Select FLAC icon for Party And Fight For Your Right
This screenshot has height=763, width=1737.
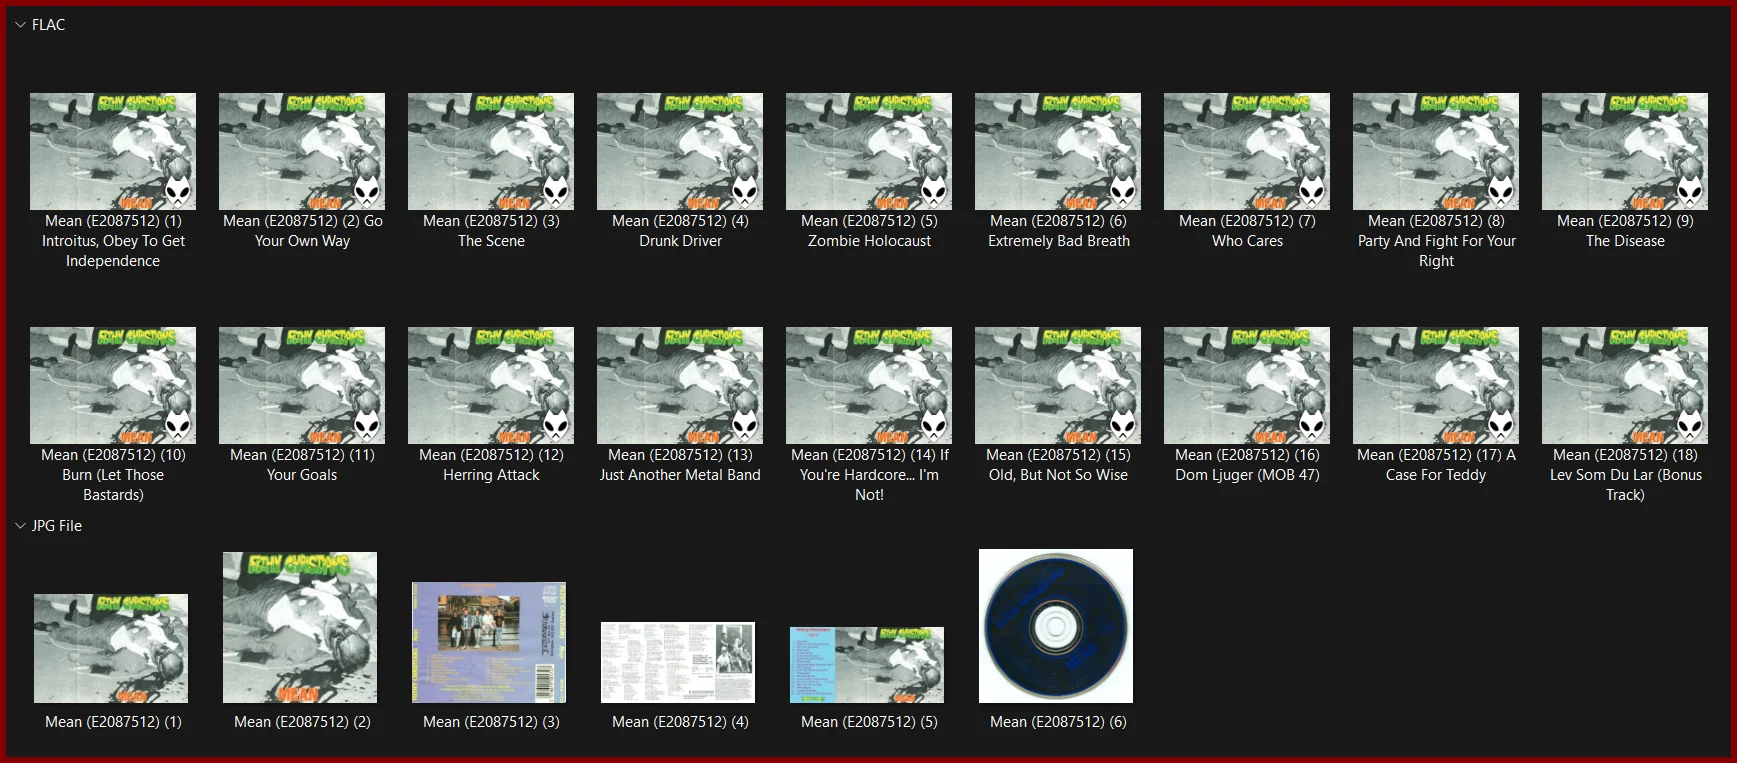(x=1436, y=151)
